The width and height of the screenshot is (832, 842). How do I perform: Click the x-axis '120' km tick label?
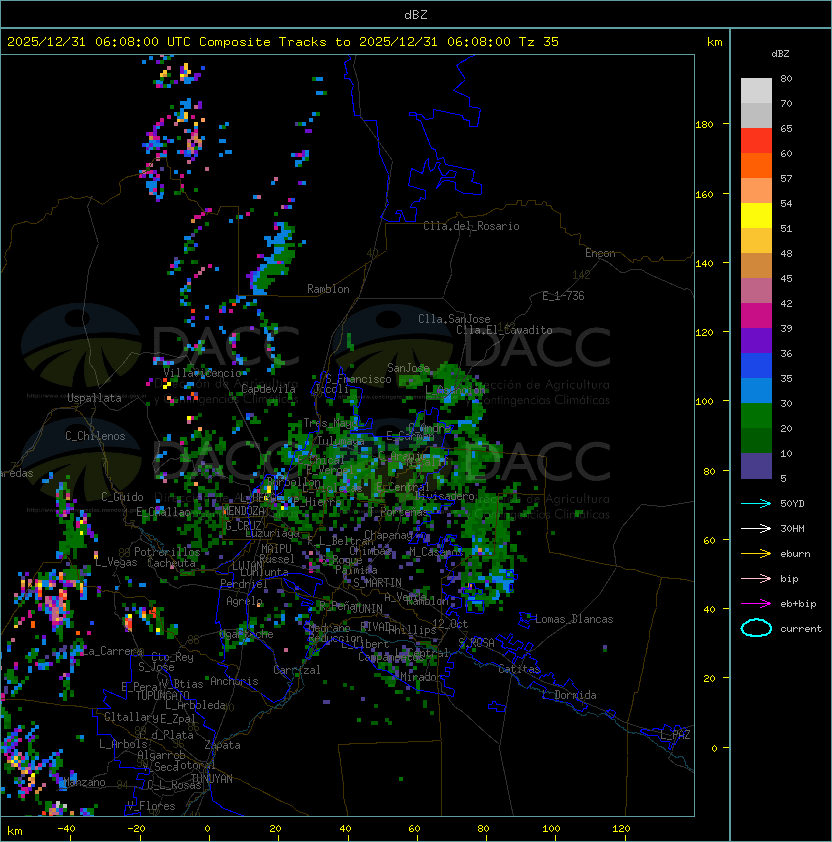tap(621, 829)
